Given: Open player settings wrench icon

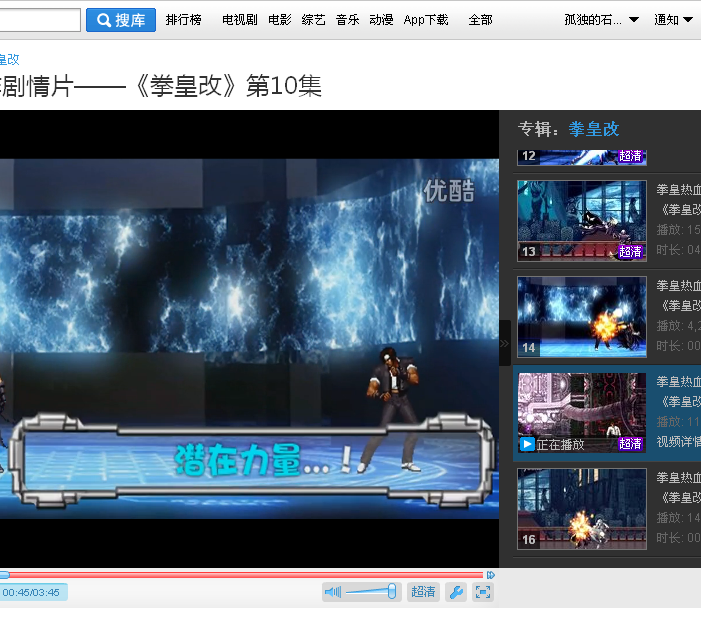Looking at the screenshot, I should click(456, 592).
